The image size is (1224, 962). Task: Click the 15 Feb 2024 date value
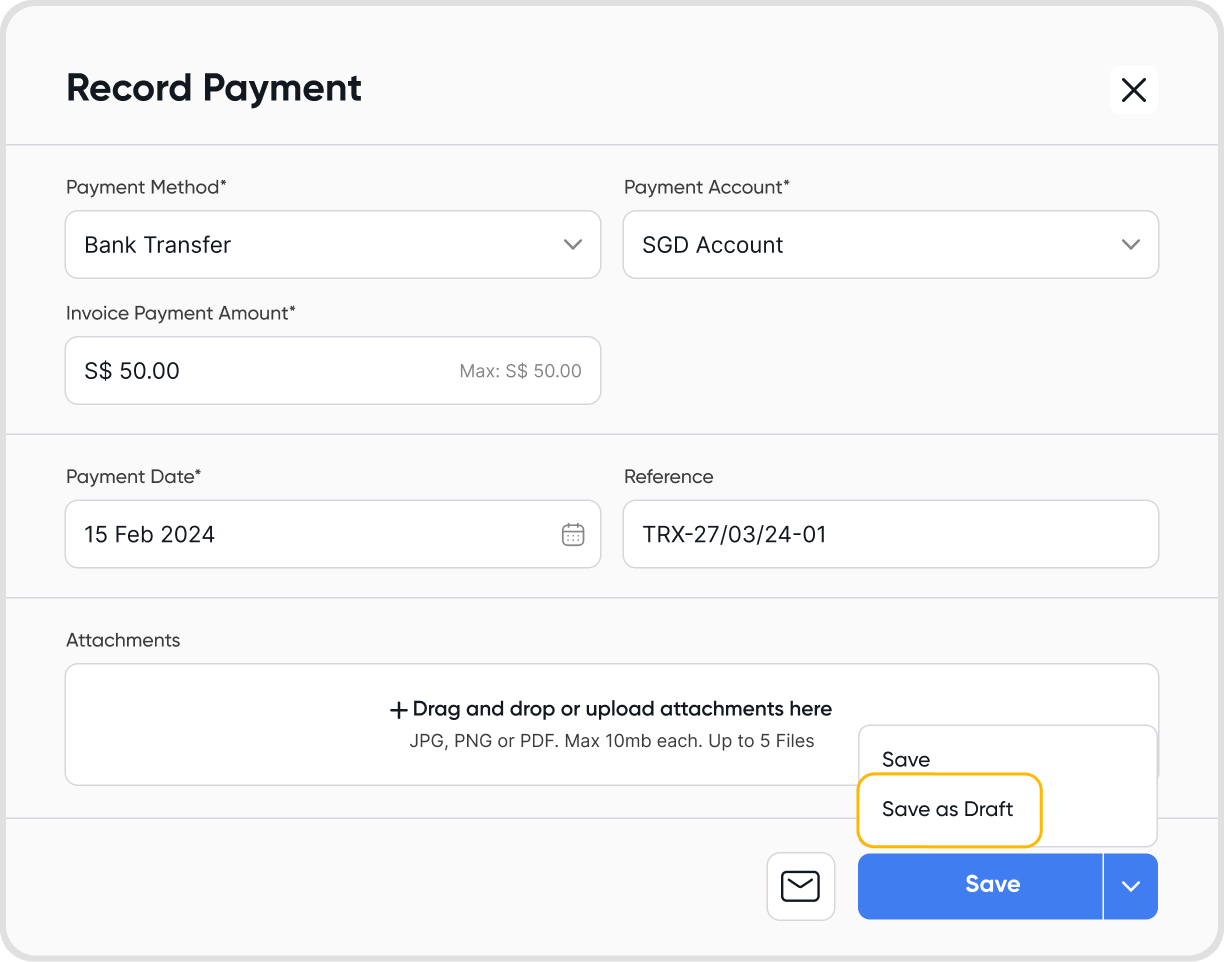[x=150, y=534]
